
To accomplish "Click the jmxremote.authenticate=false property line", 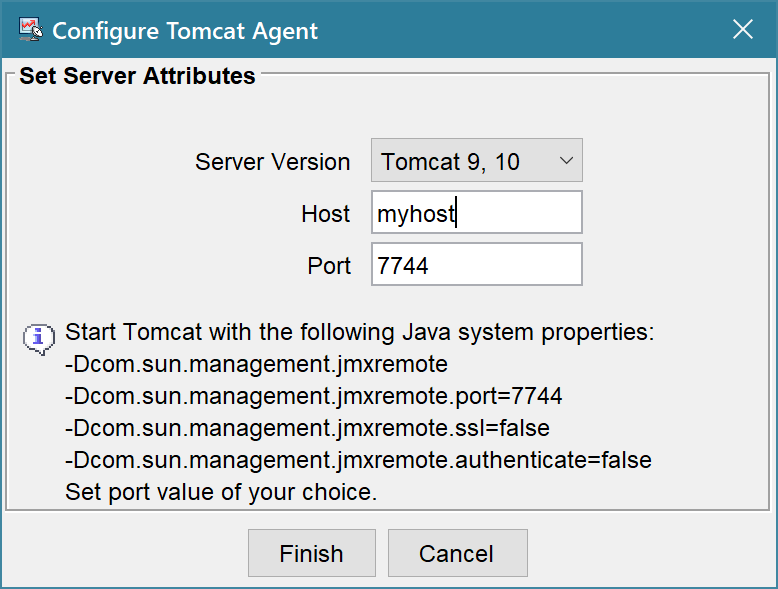I will pos(358,460).
